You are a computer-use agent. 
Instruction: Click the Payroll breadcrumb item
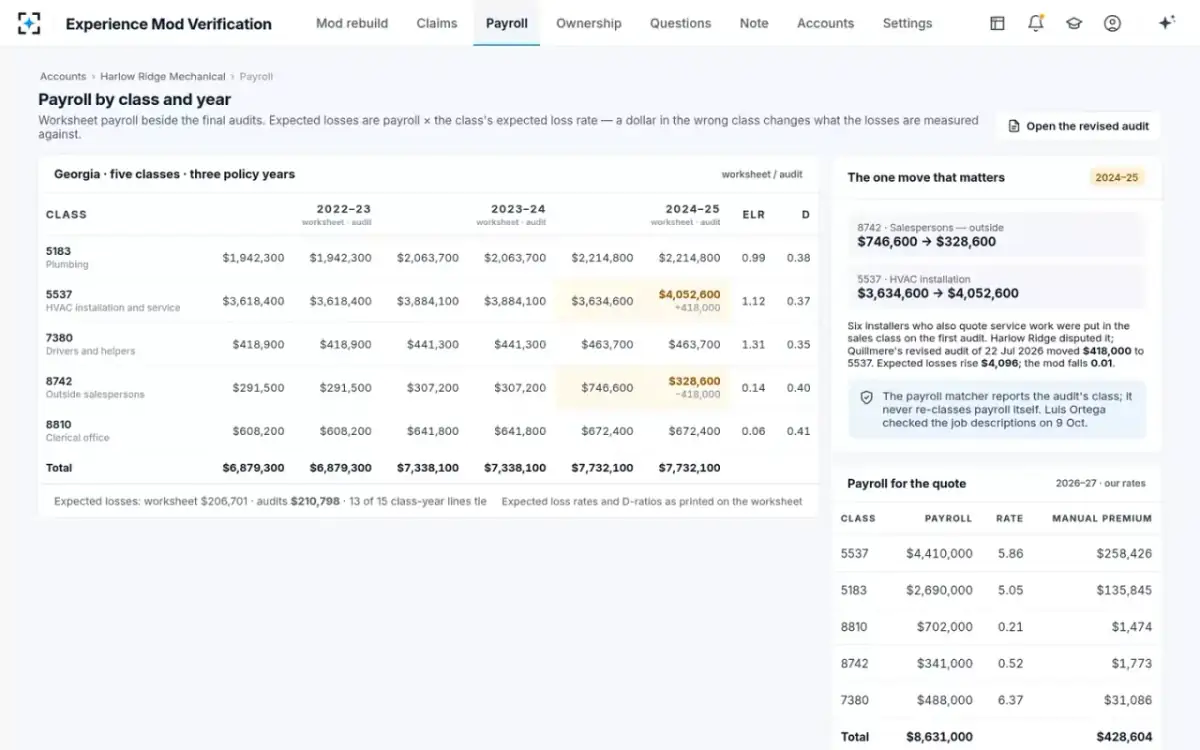(256, 76)
